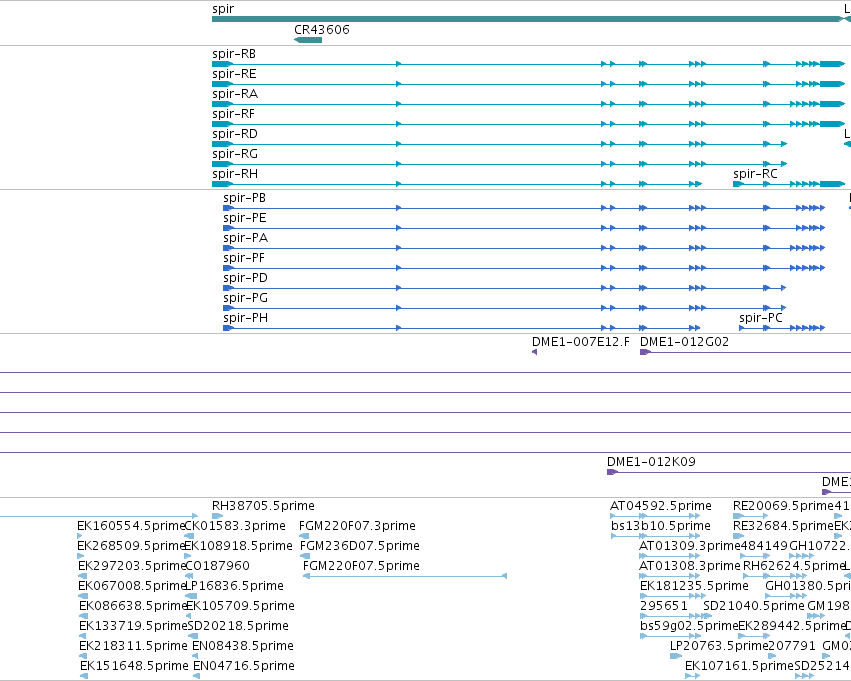
Task: Open the LP20763.5prime EST
Action: (x=719, y=646)
